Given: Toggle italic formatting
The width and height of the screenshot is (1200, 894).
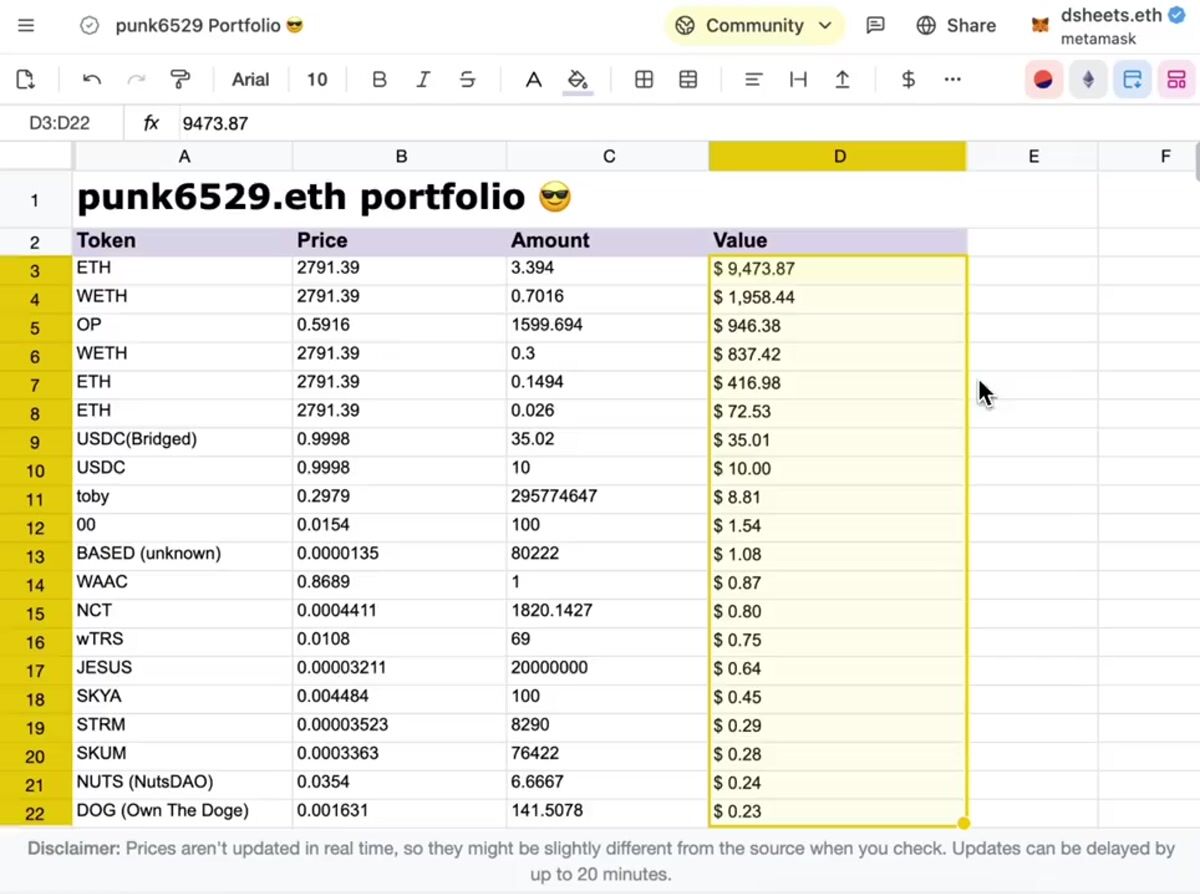Looking at the screenshot, I should pyautogui.click(x=423, y=80).
